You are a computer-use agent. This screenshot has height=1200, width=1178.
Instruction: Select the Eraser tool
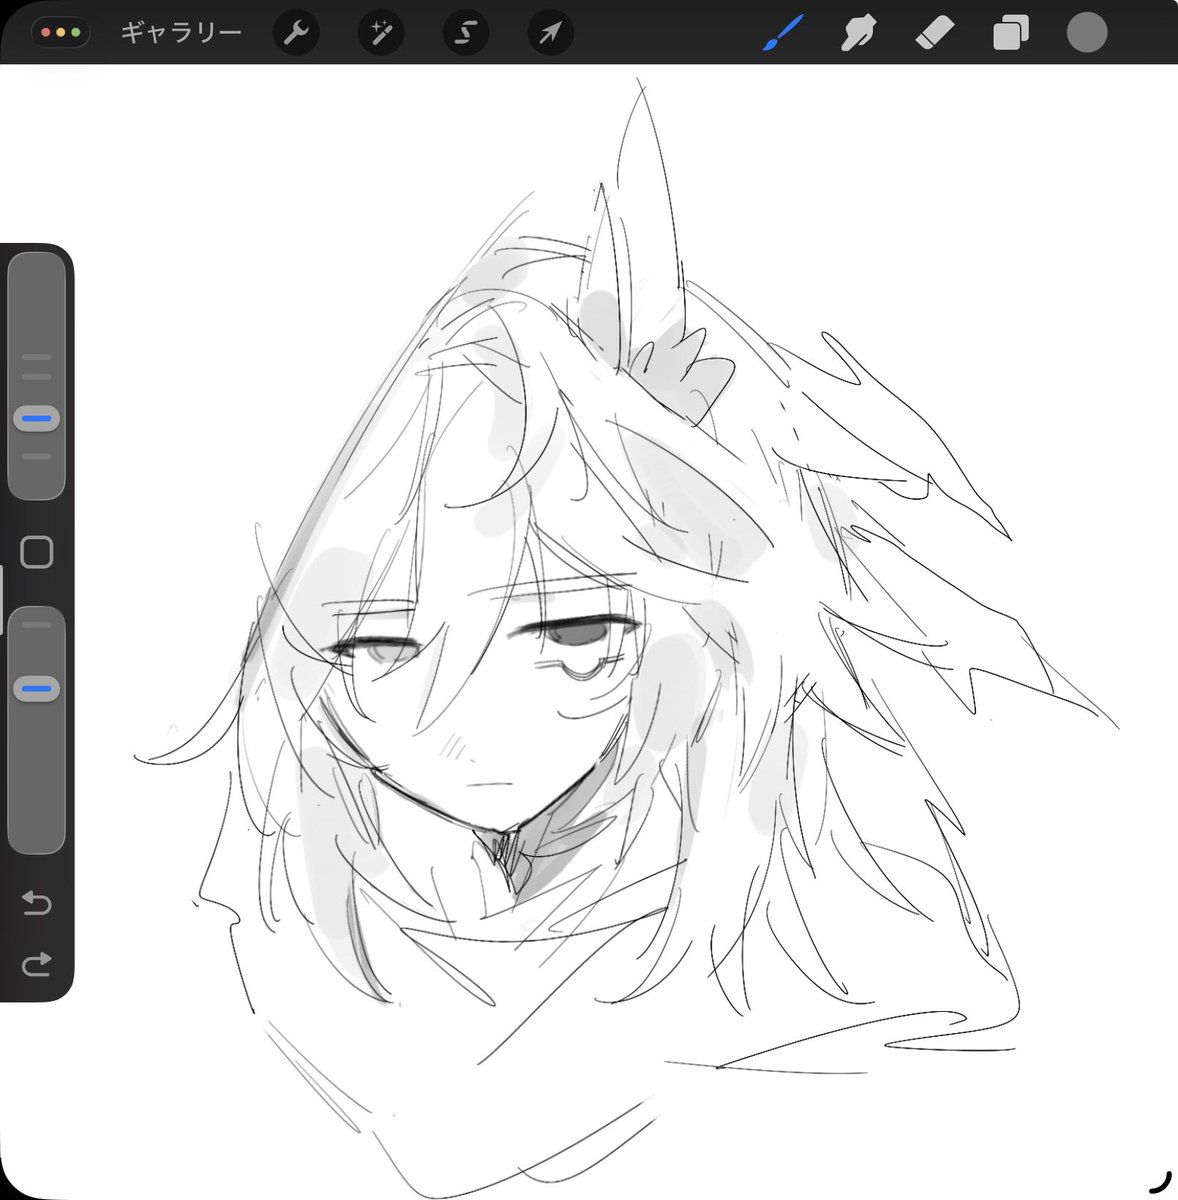(935, 33)
